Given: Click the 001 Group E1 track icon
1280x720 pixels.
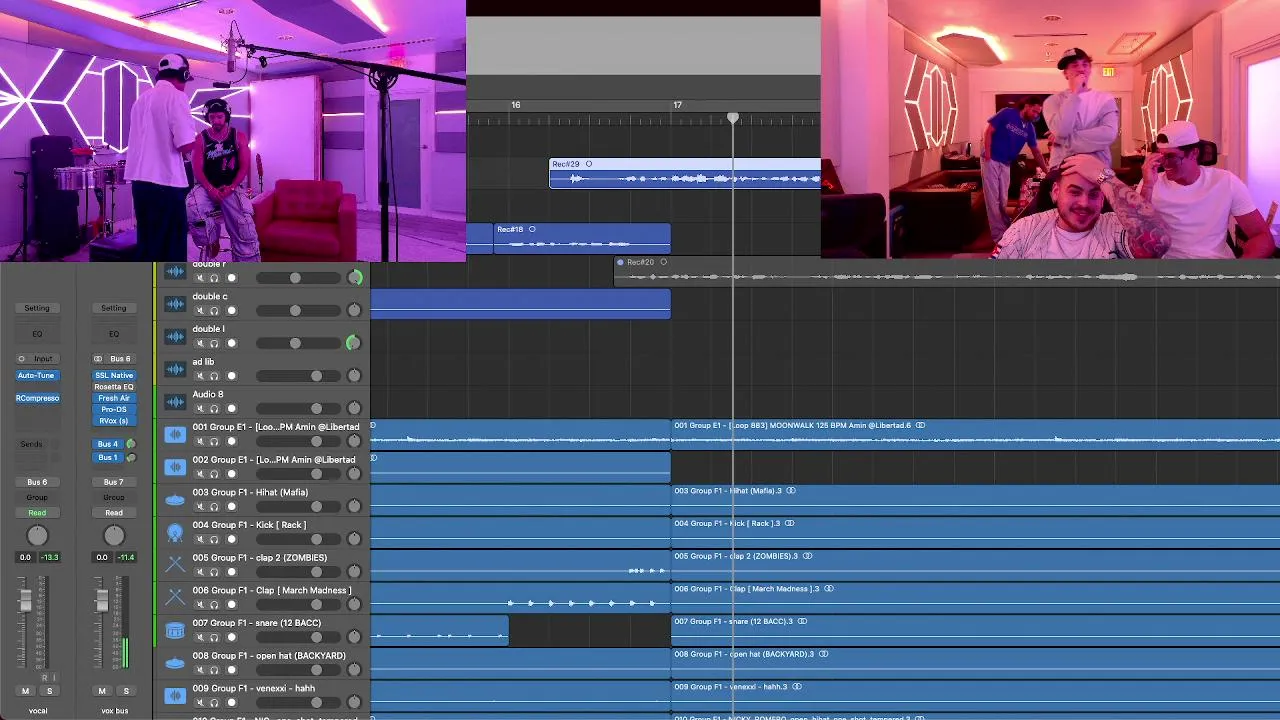Looking at the screenshot, I should [x=175, y=434].
